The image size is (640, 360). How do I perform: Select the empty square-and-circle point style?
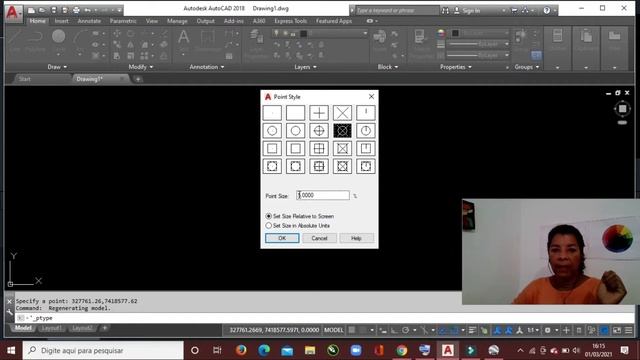pos(296,166)
